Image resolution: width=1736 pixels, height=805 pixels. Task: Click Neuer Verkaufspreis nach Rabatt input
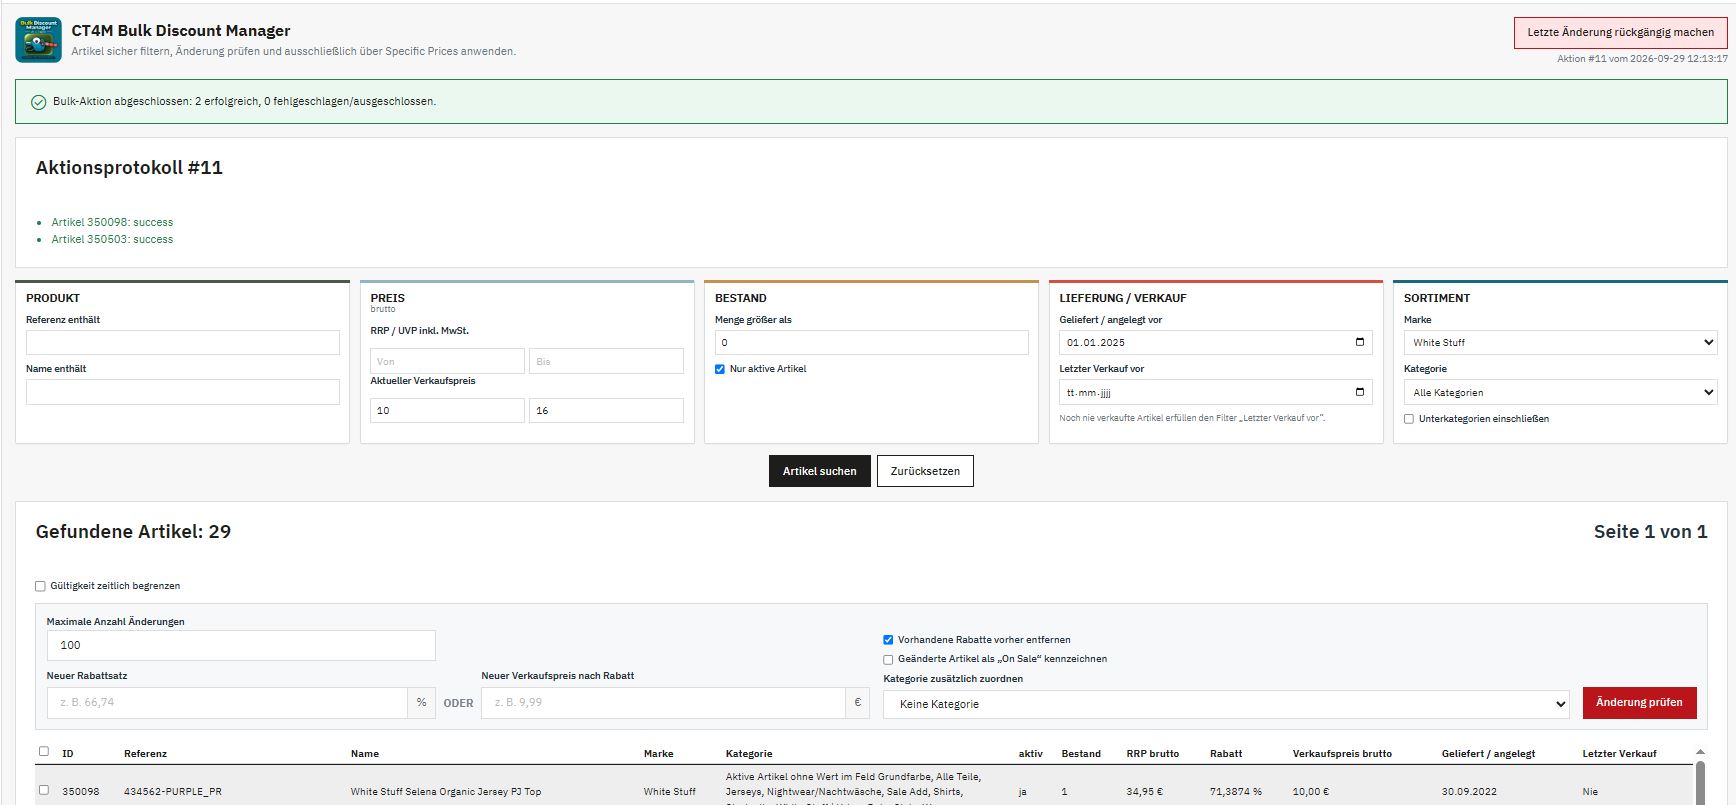663,702
